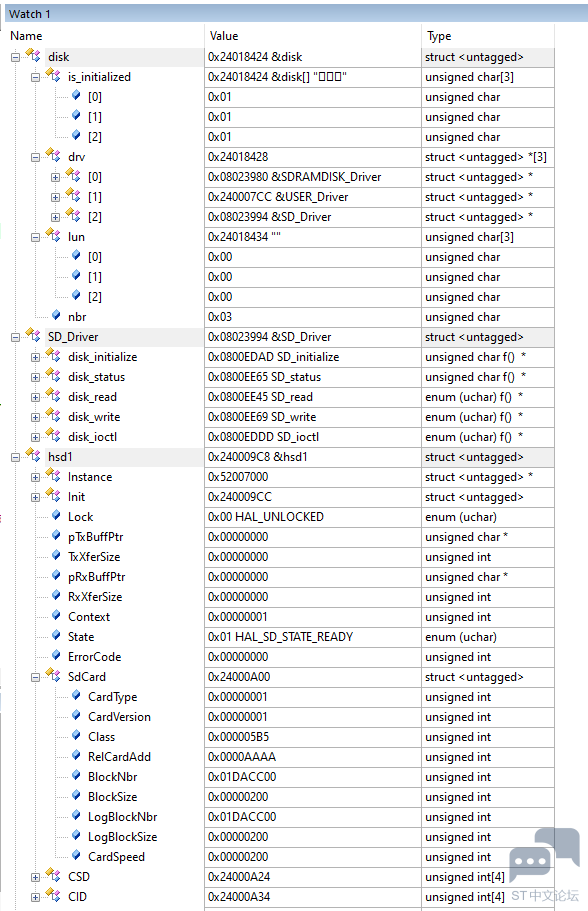This screenshot has height=911, width=588.
Task: Select the Instance value 0x52007000
Action: [x=238, y=477]
